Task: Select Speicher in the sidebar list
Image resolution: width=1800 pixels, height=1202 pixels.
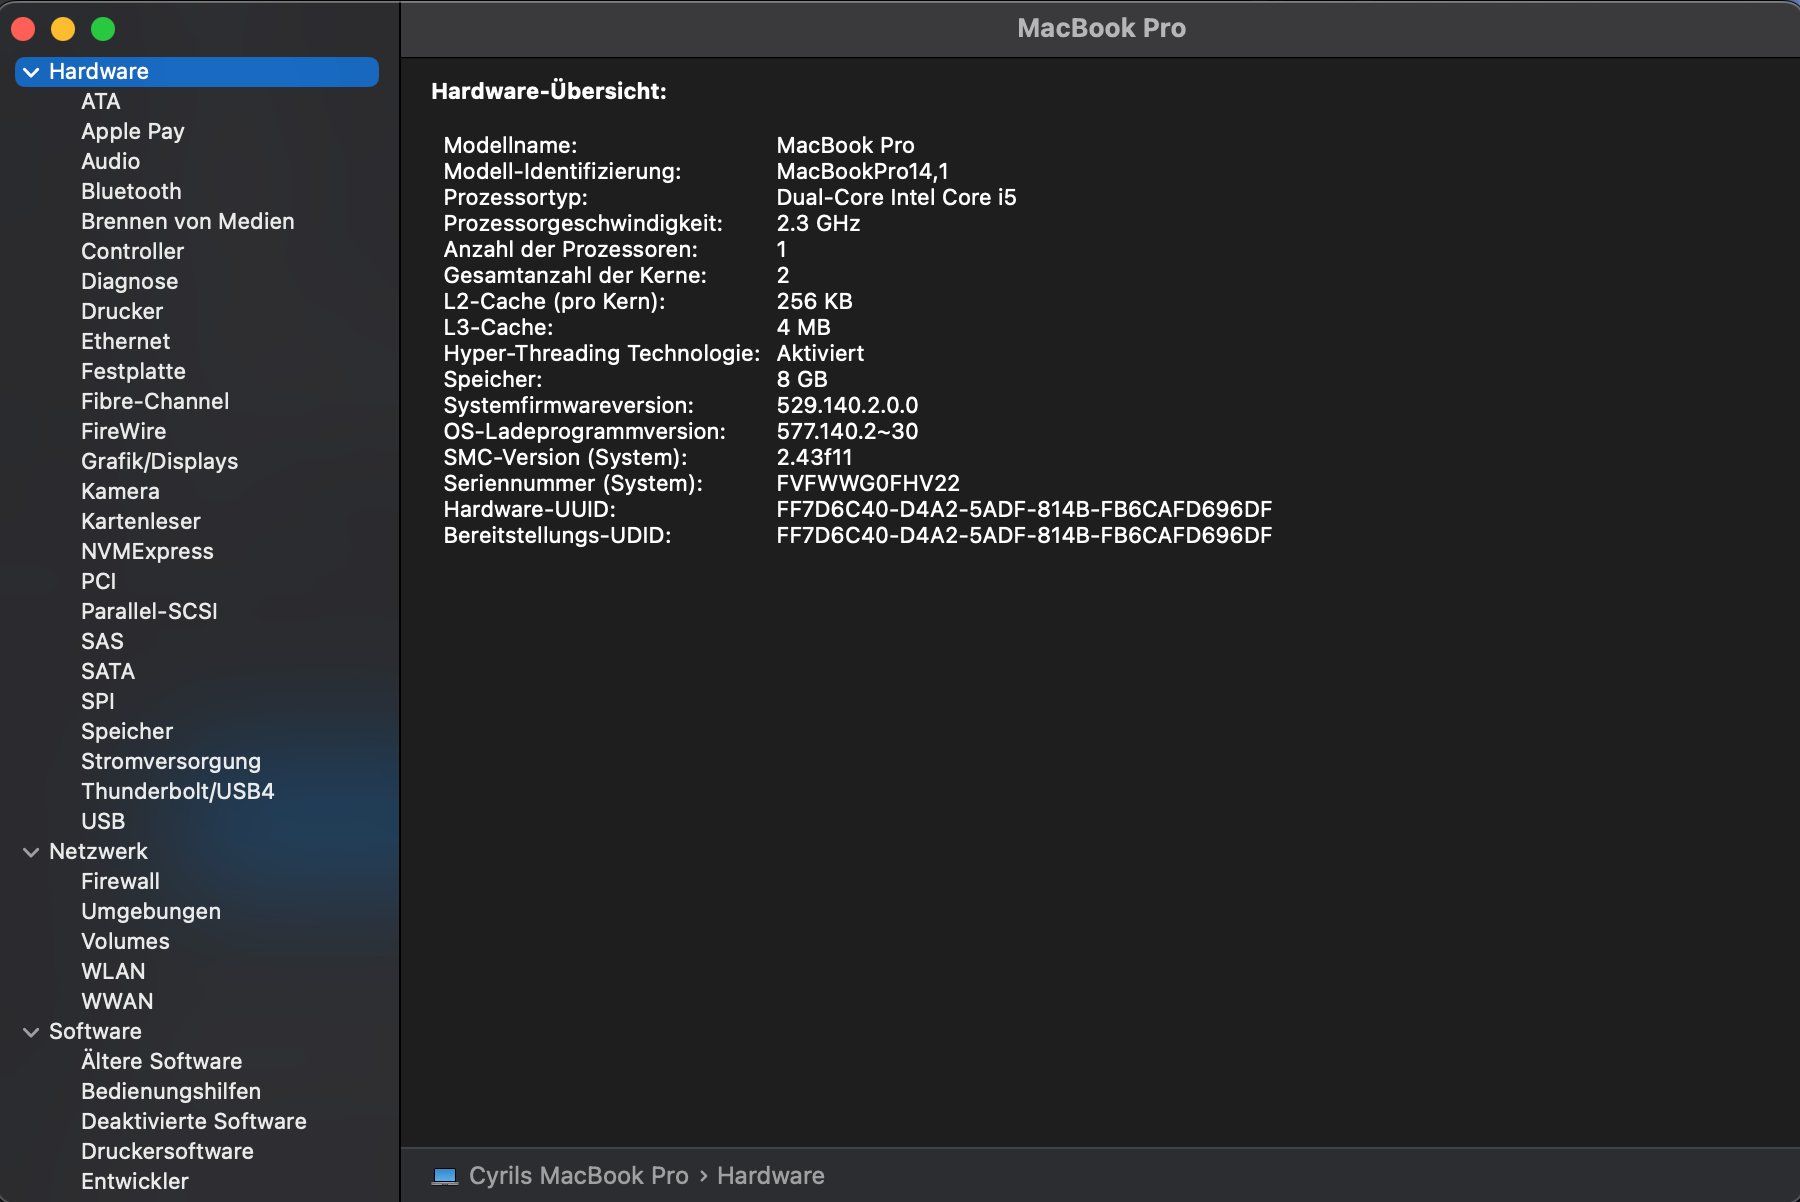Action: tap(127, 732)
